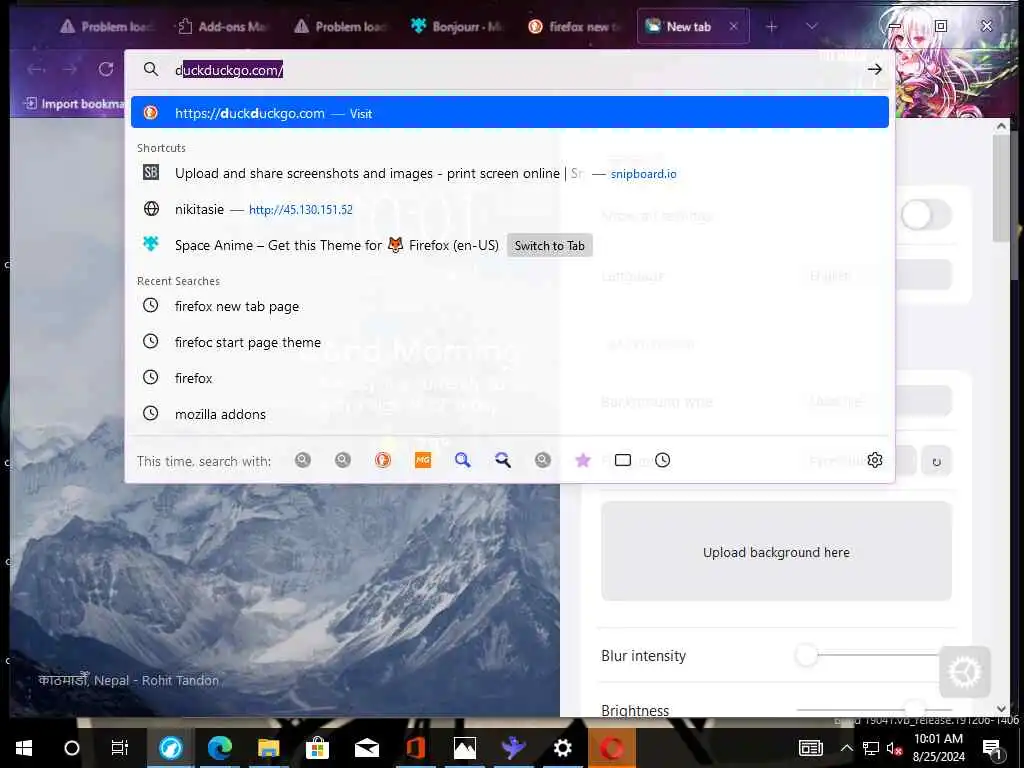
Task: Show hidden system tray icons
Action: (846, 748)
